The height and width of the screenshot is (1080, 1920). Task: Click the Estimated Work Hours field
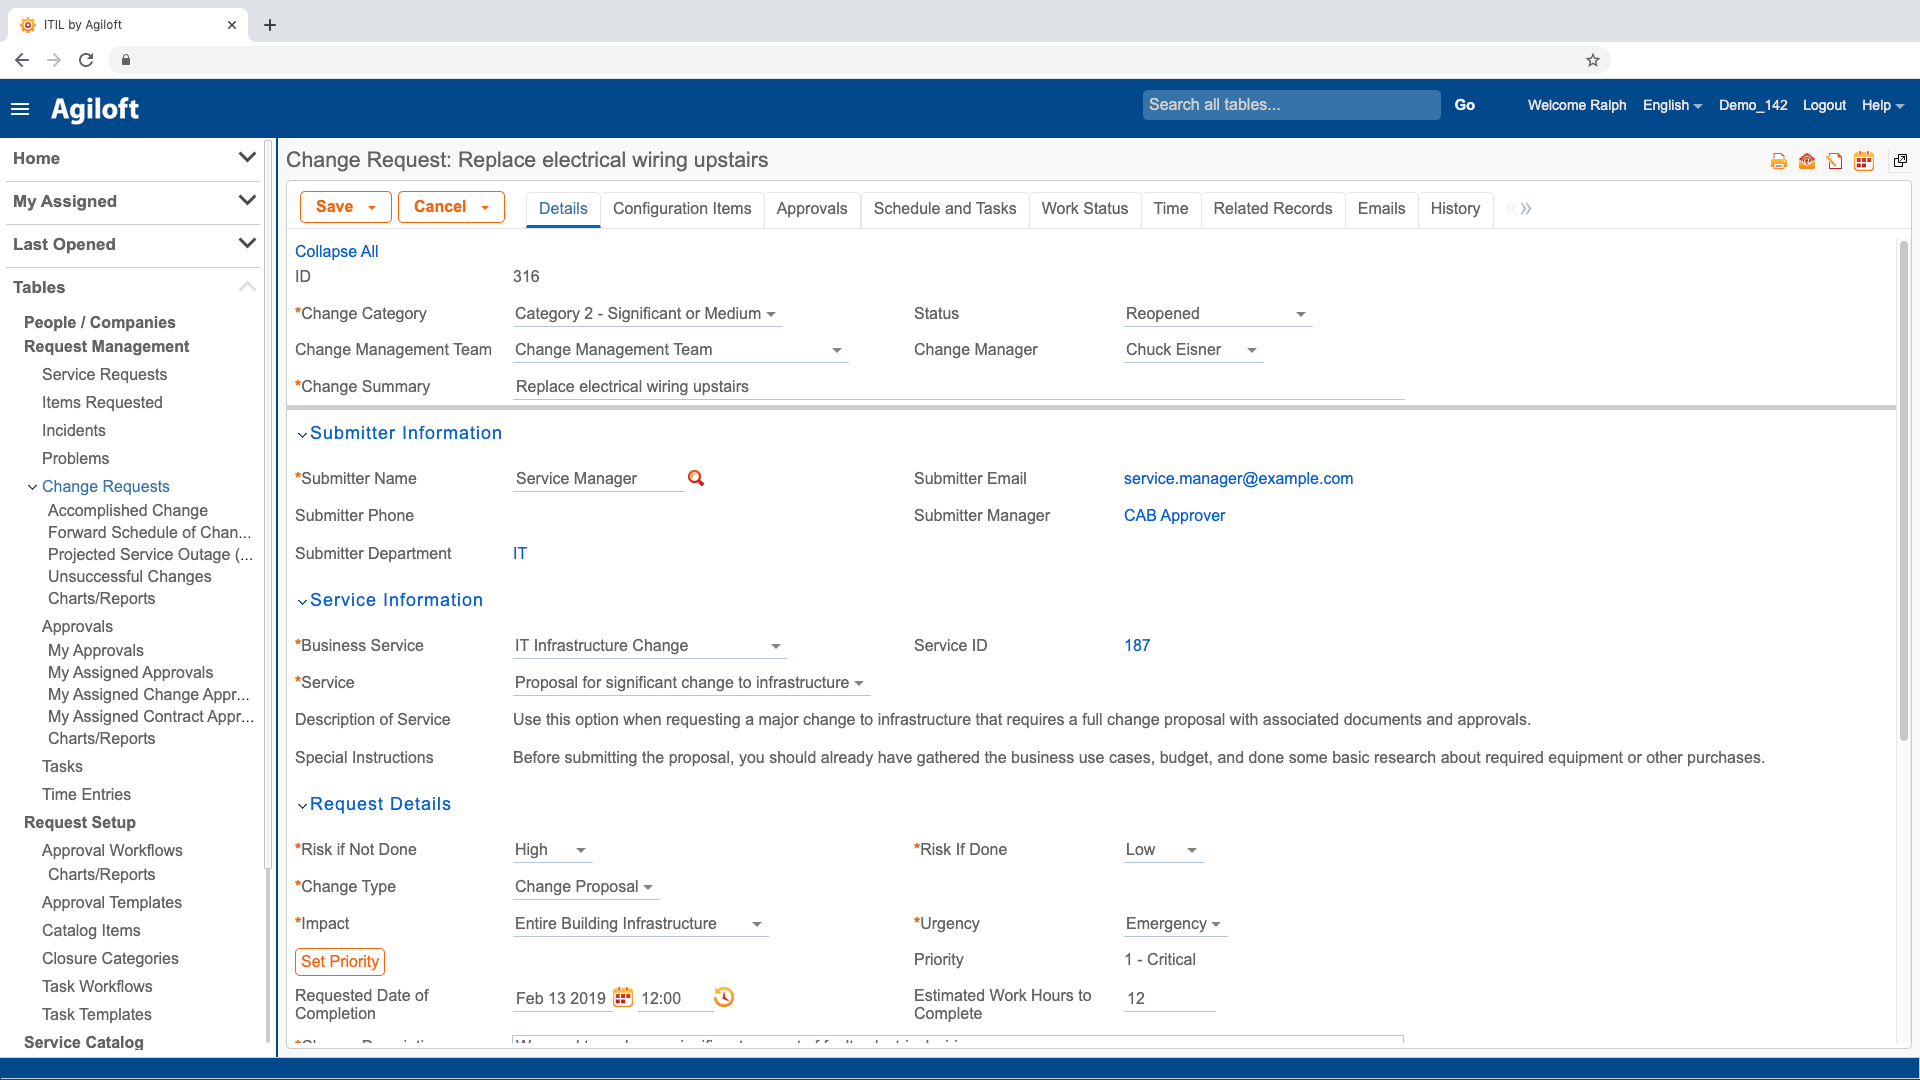[x=1168, y=998]
